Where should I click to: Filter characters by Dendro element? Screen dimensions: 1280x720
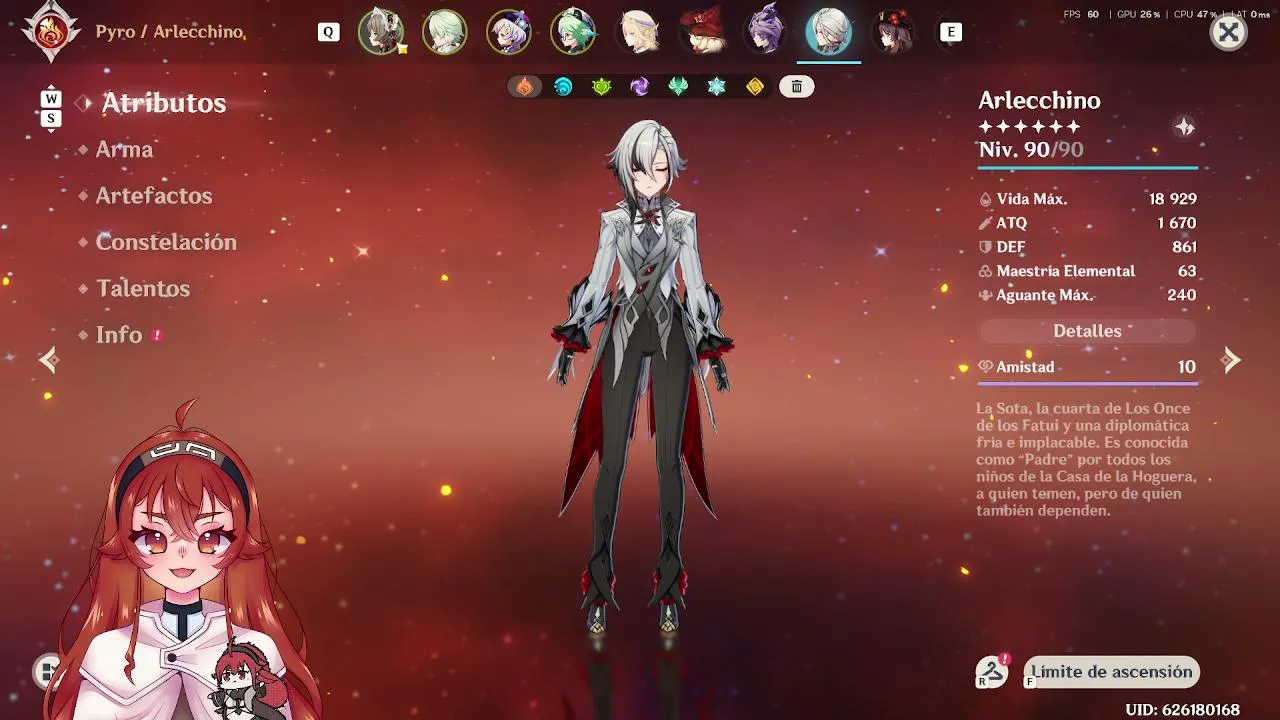pos(601,87)
